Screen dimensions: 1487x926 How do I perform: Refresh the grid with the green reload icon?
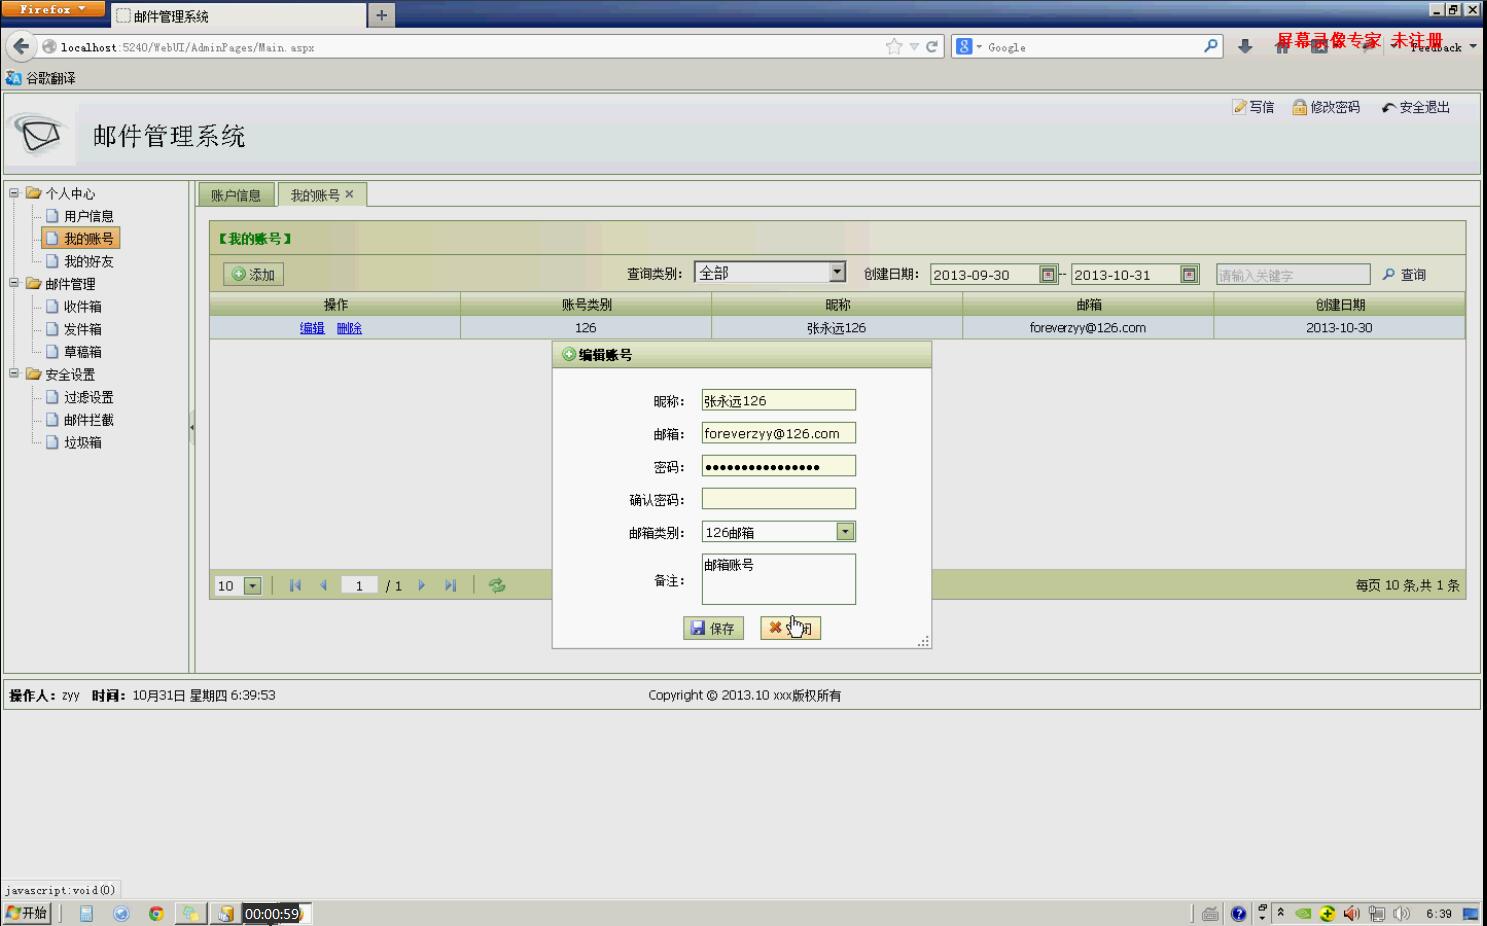[497, 586]
